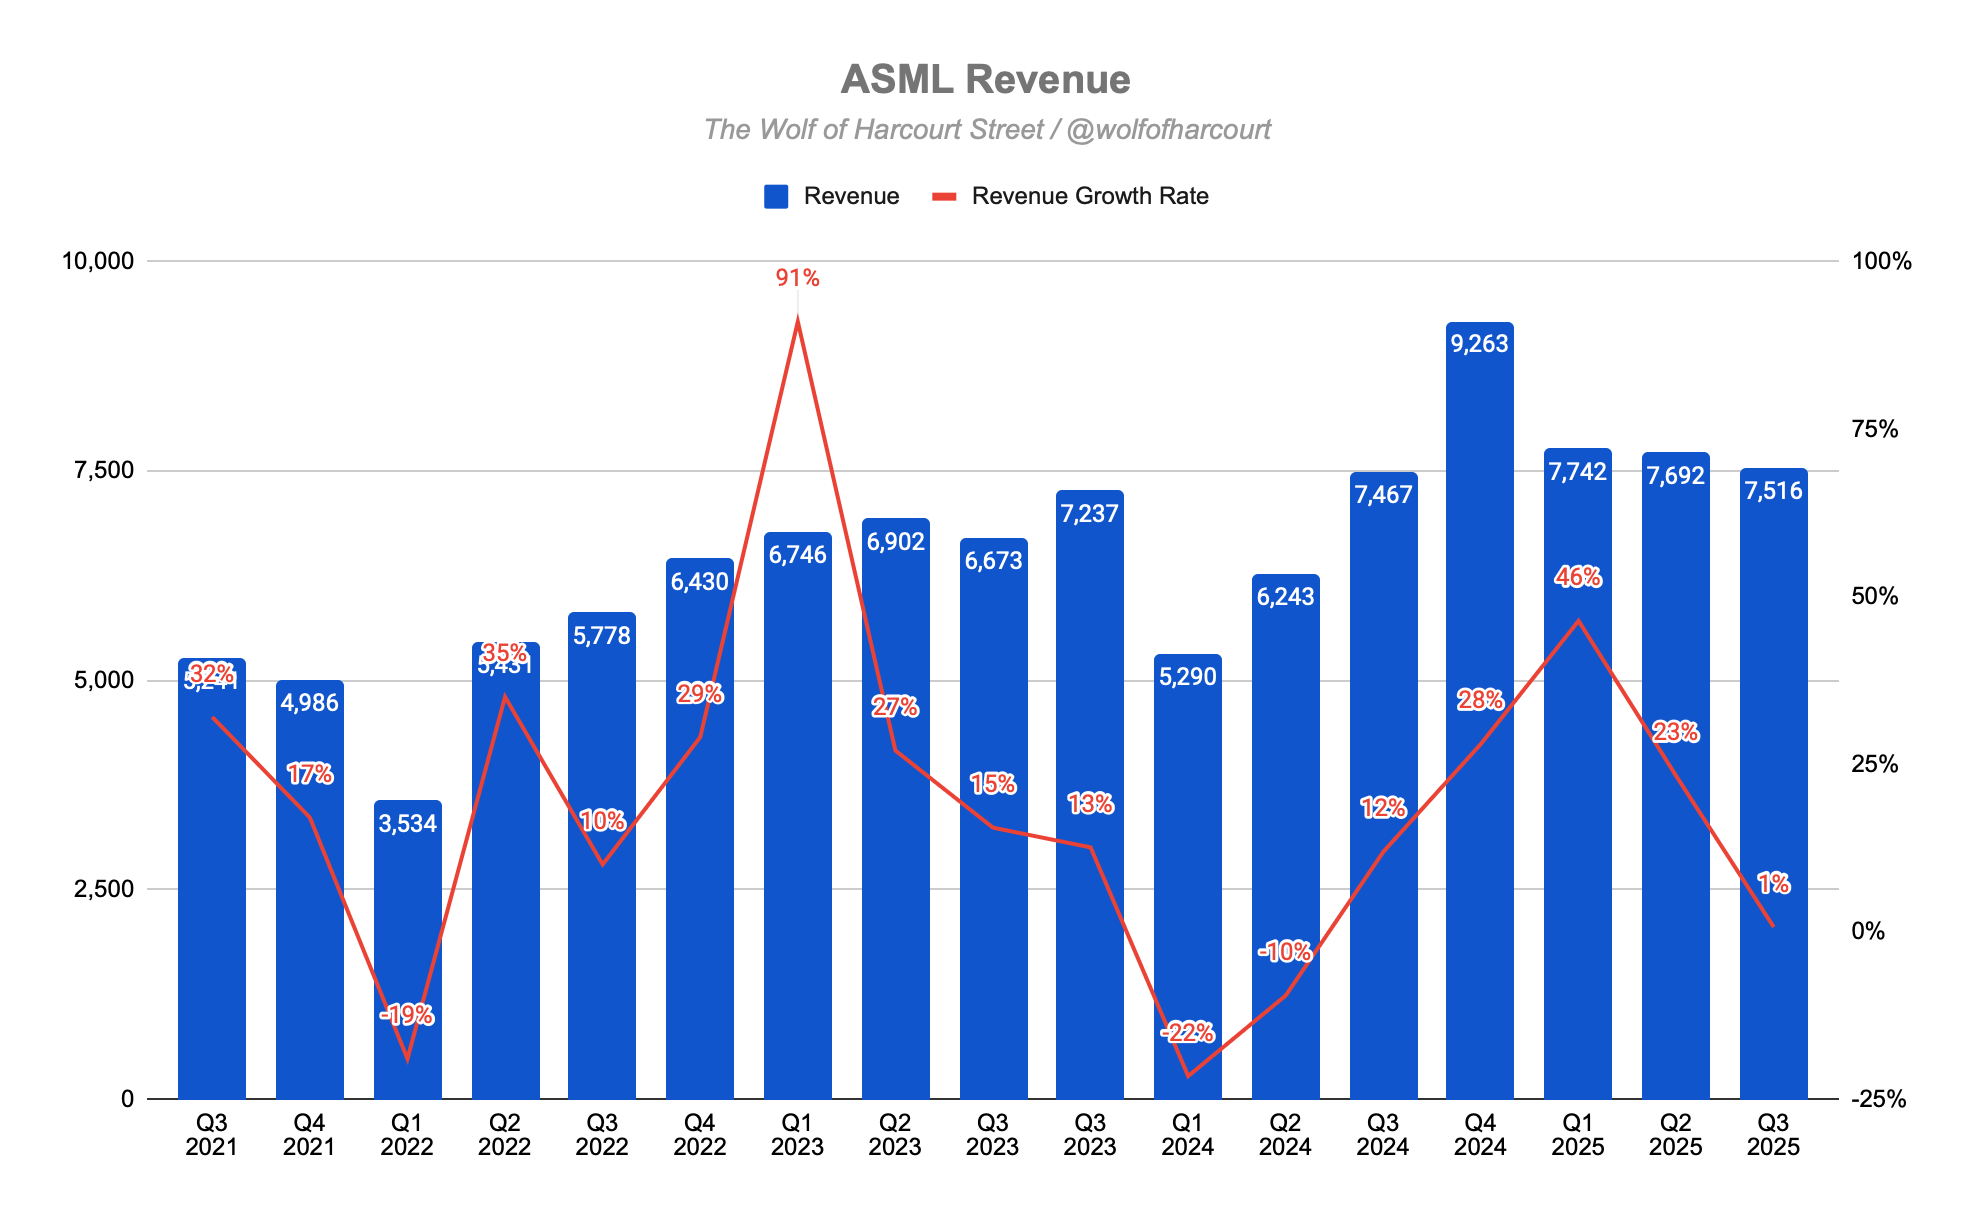Click the Q1 2025 bar labeled 7,742
This screenshot has height=1220, width=1974.
1577,850
